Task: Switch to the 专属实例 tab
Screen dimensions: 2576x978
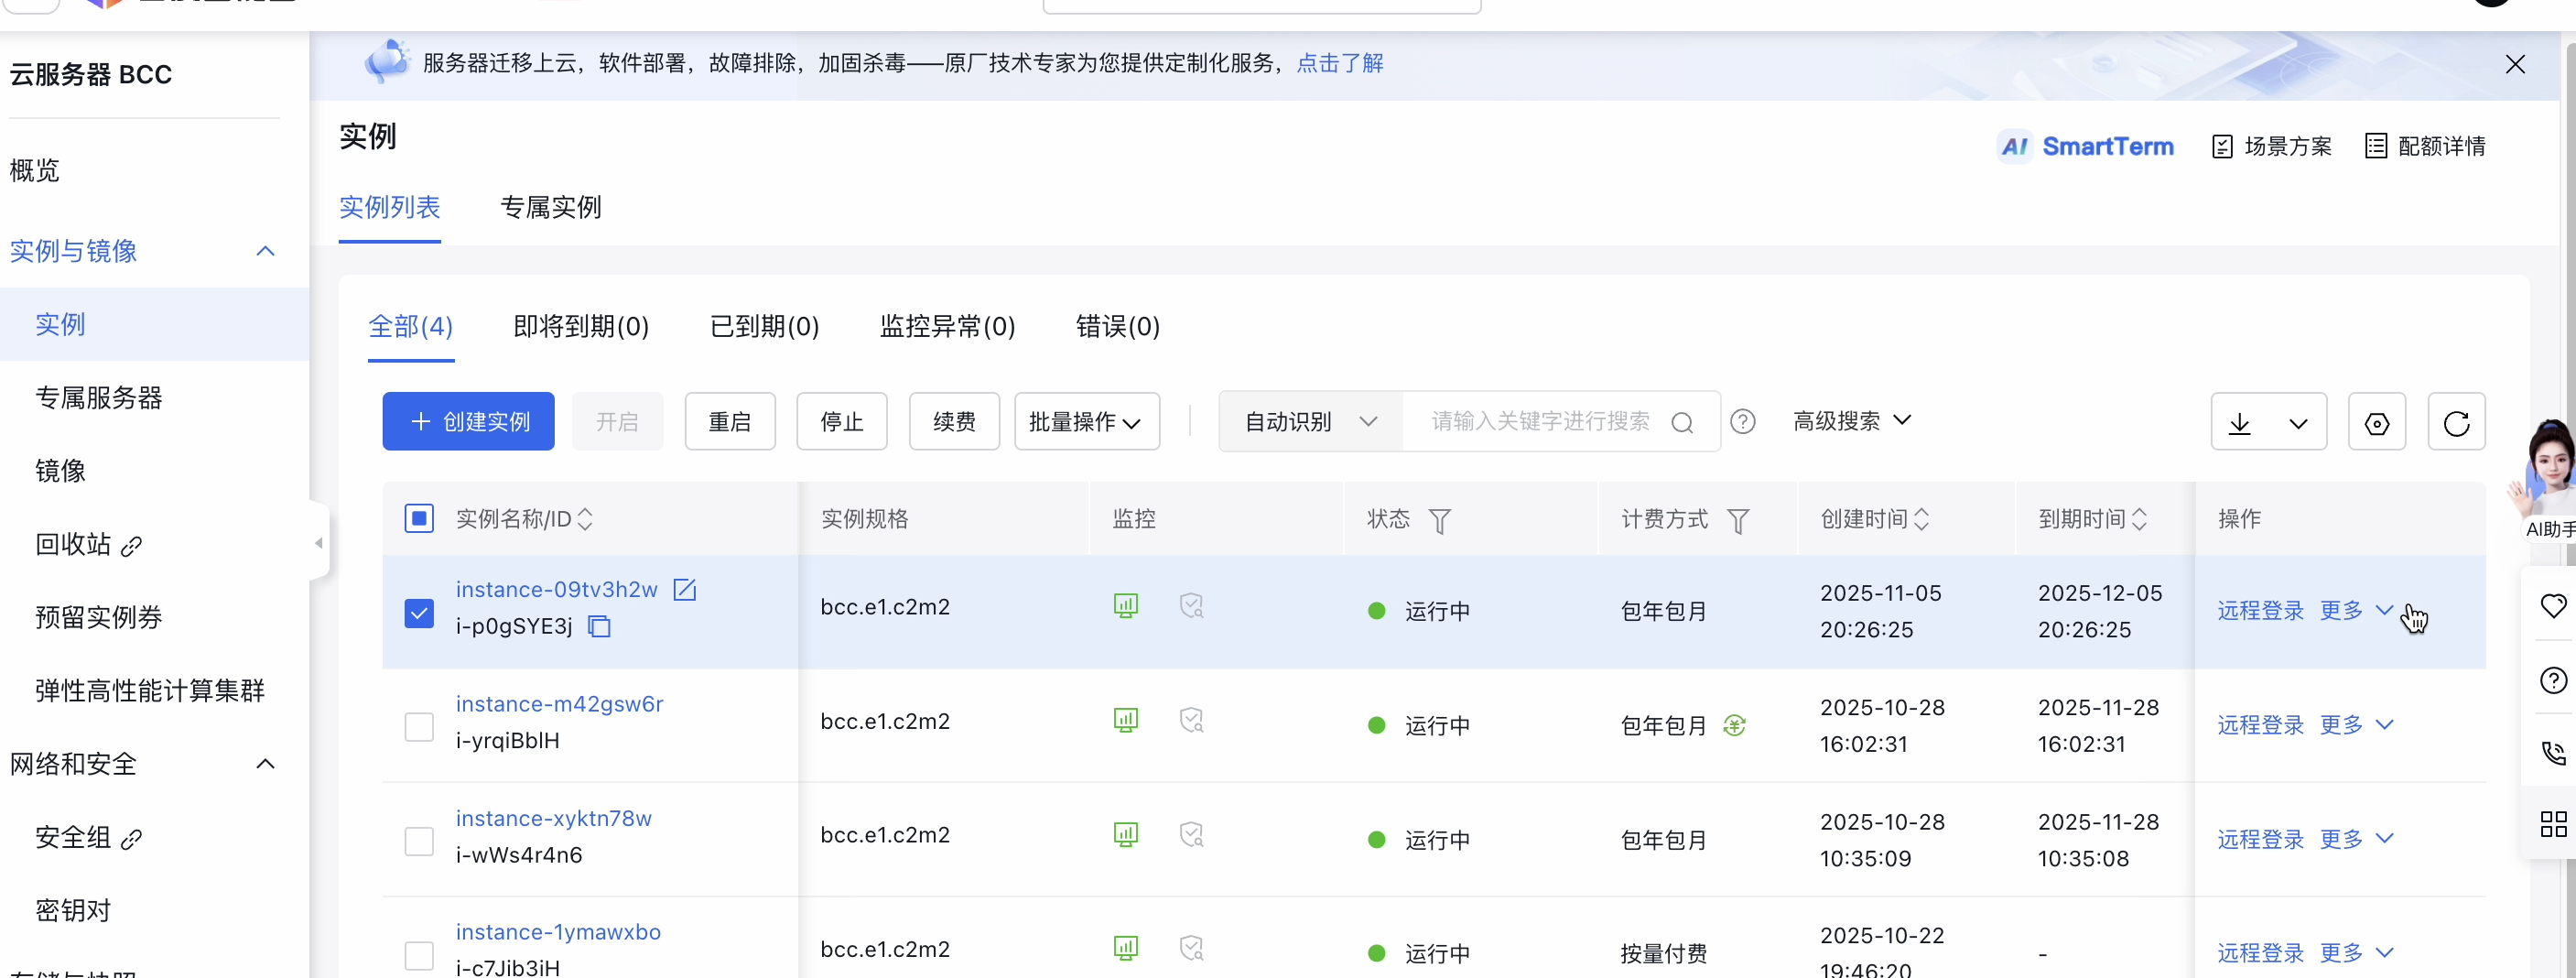Action: pyautogui.click(x=550, y=207)
